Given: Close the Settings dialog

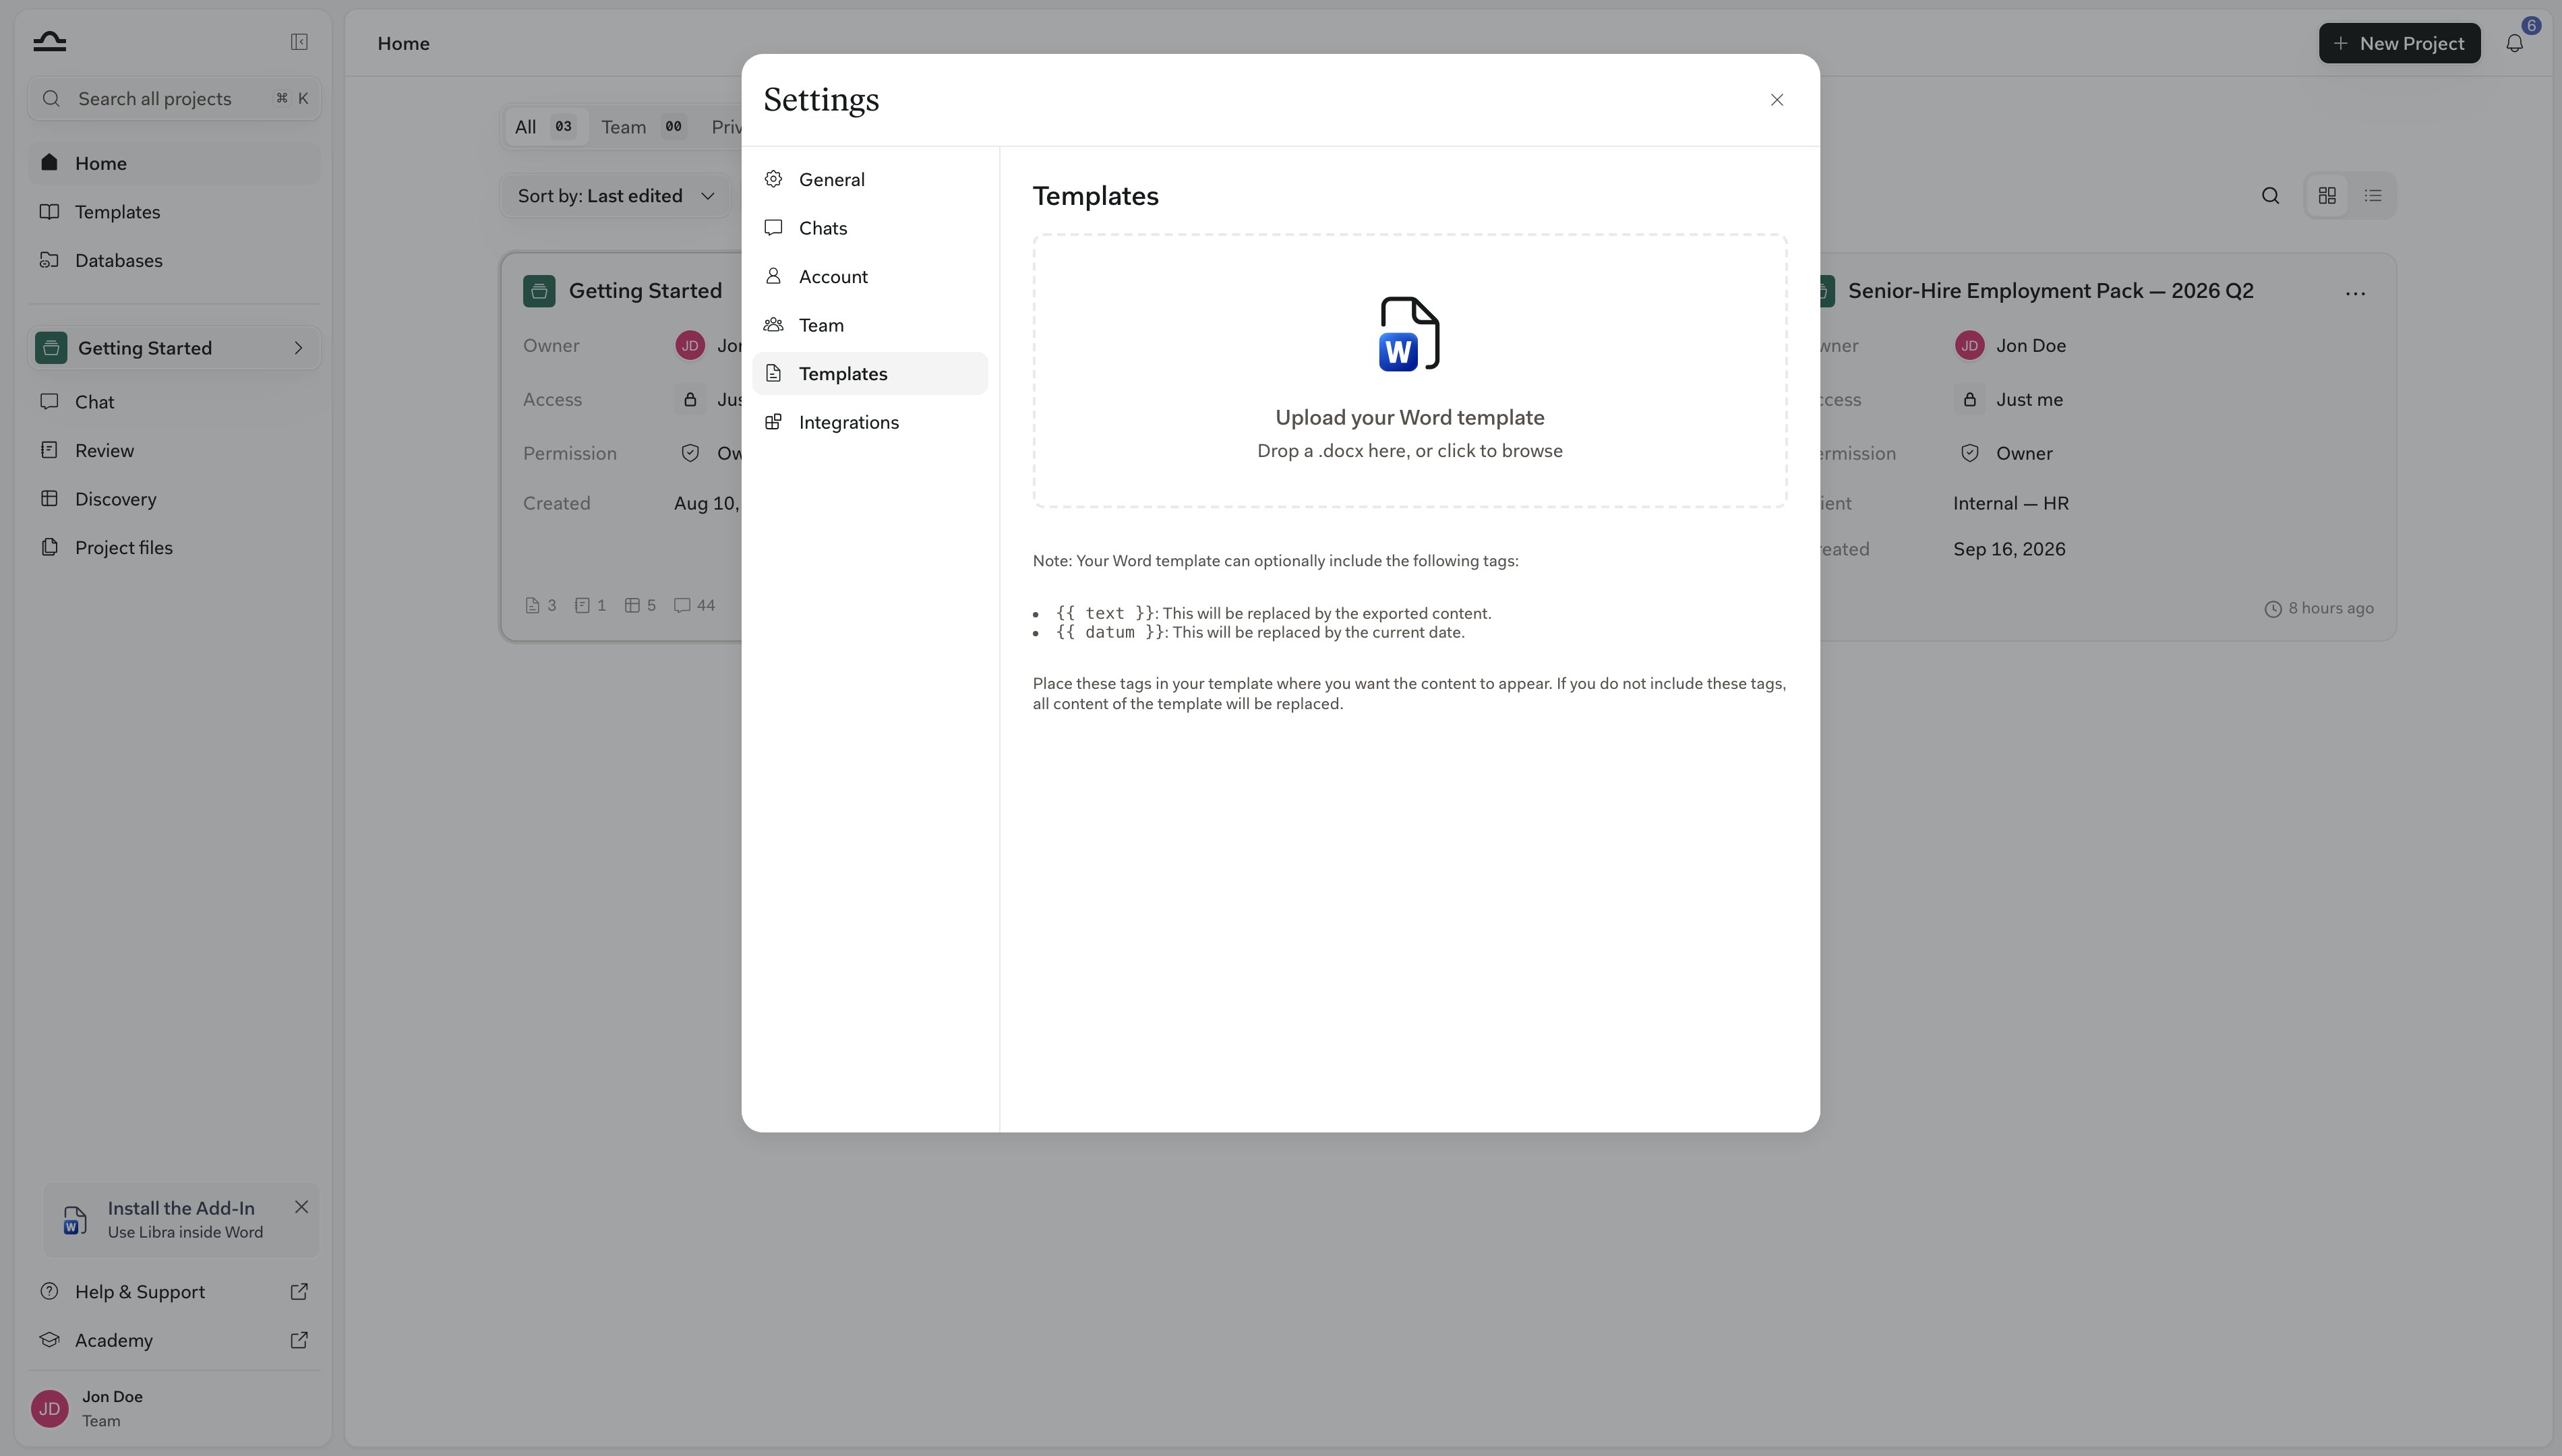Looking at the screenshot, I should 1777,100.
